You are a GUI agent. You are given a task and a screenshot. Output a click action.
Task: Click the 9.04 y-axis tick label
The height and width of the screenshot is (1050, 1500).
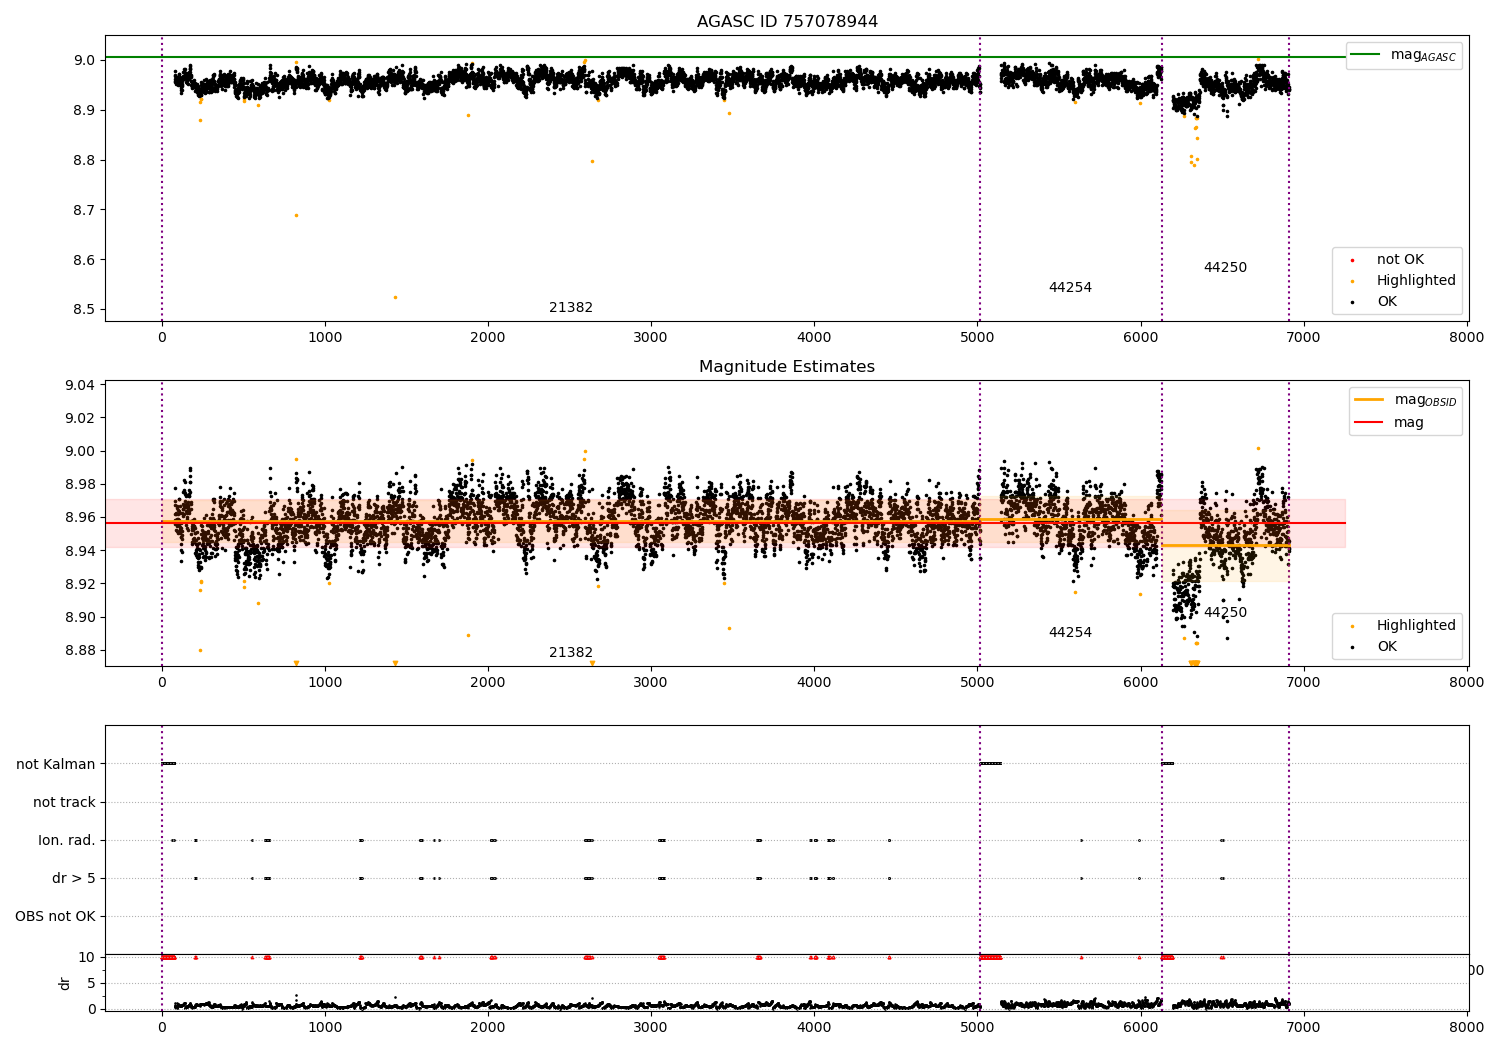click(80, 385)
